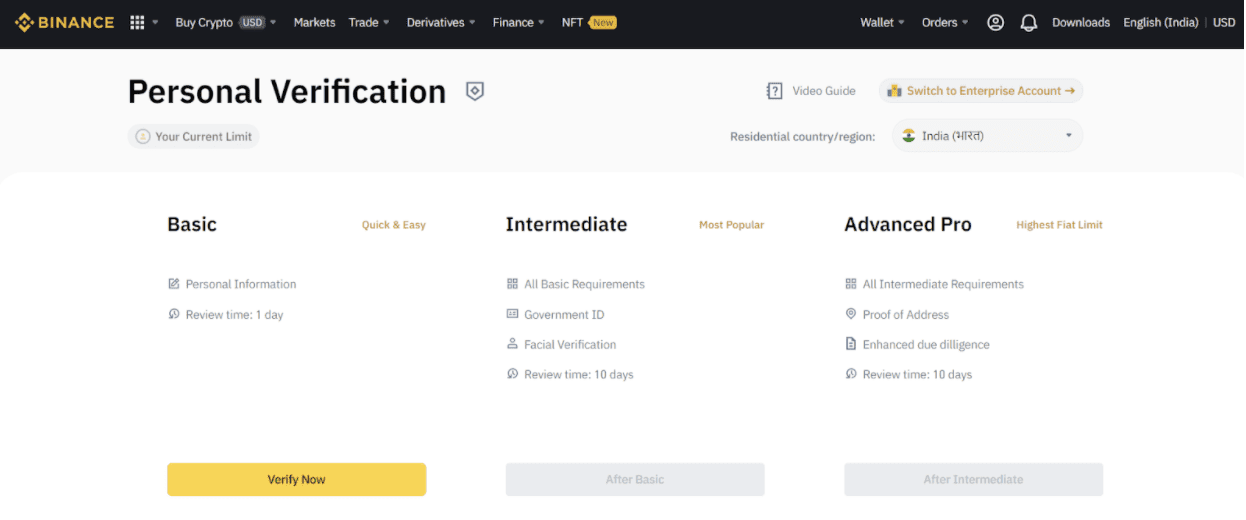Image resolution: width=1246 pixels, height=520 pixels.
Task: Click the Highest Fiat Limit label
Action: 1059,225
